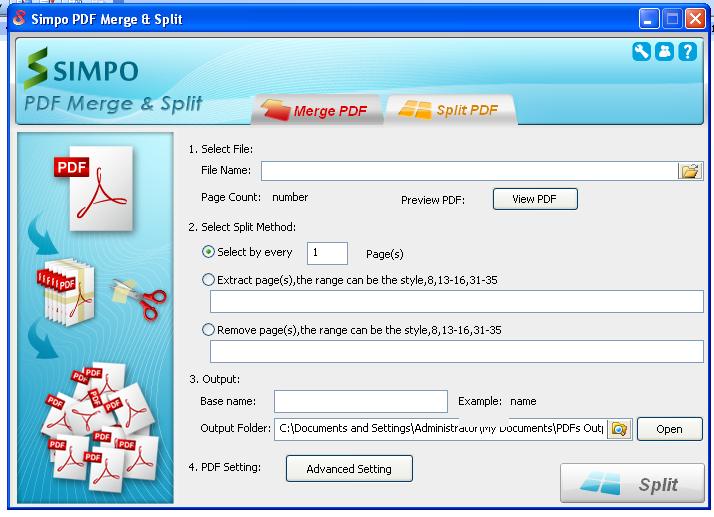Image resolution: width=714 pixels, height=517 pixels.
Task: Choose Extract page(s) radio option
Action: [x=208, y=280]
